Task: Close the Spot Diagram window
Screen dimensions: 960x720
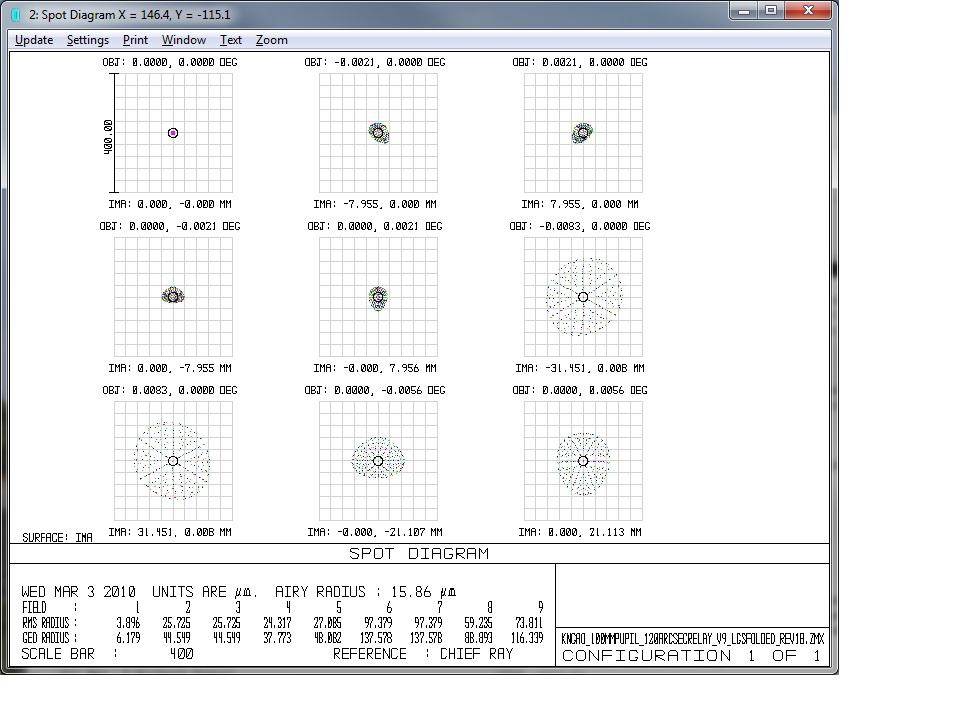Action: click(808, 10)
